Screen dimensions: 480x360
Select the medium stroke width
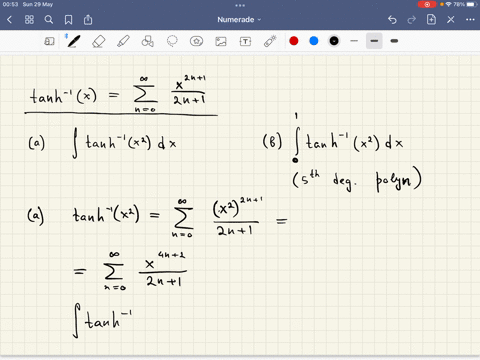coord(374,41)
